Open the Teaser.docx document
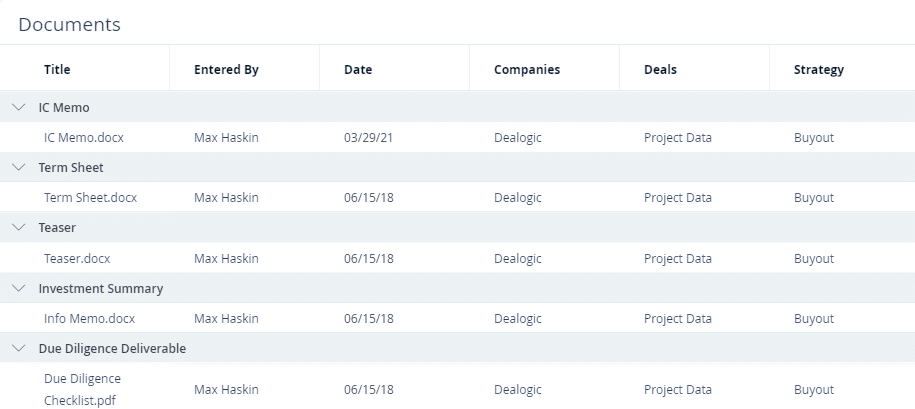This screenshot has width=915, height=409. point(77,258)
